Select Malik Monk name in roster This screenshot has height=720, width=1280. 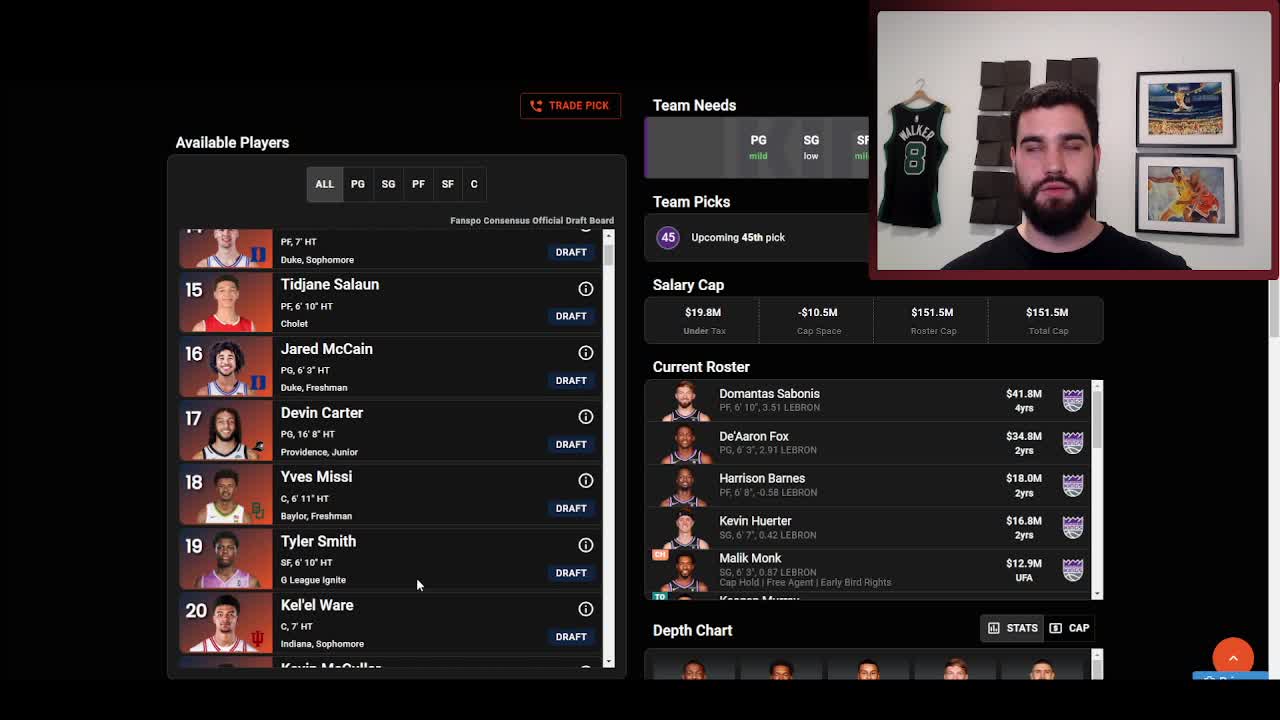[x=750, y=558]
